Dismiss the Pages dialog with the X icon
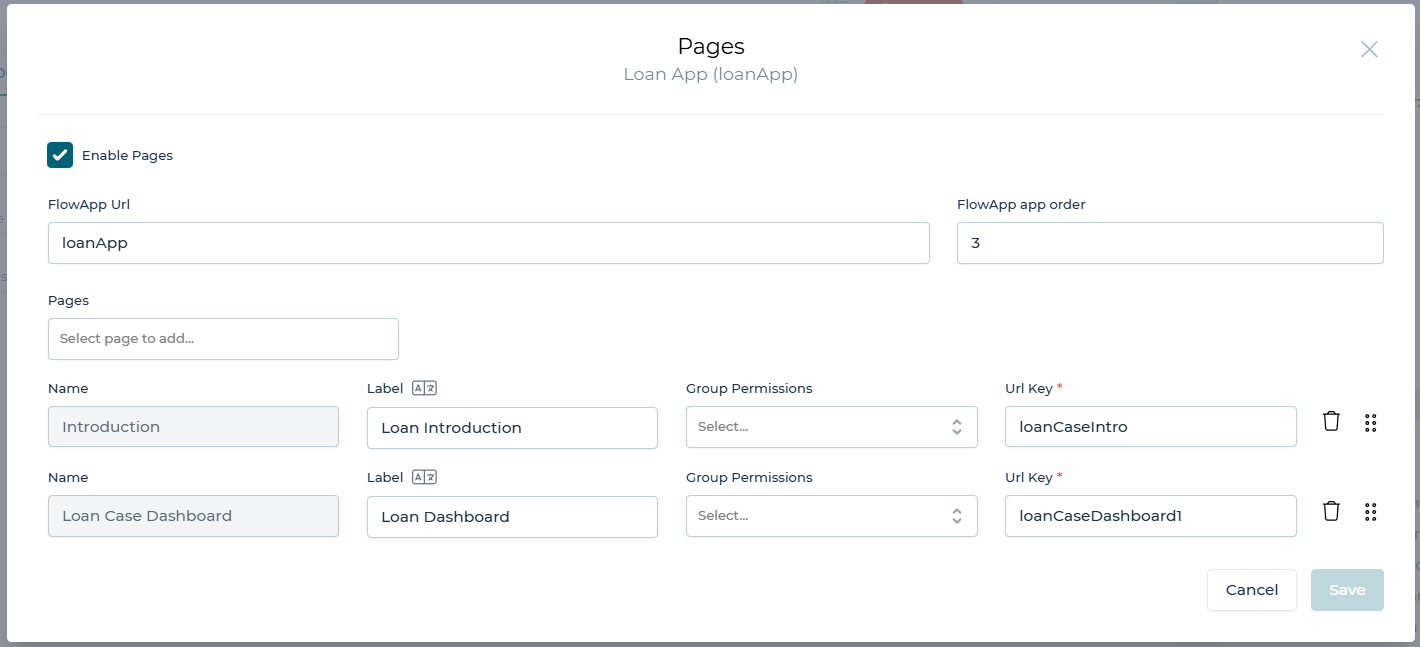 [1369, 48]
